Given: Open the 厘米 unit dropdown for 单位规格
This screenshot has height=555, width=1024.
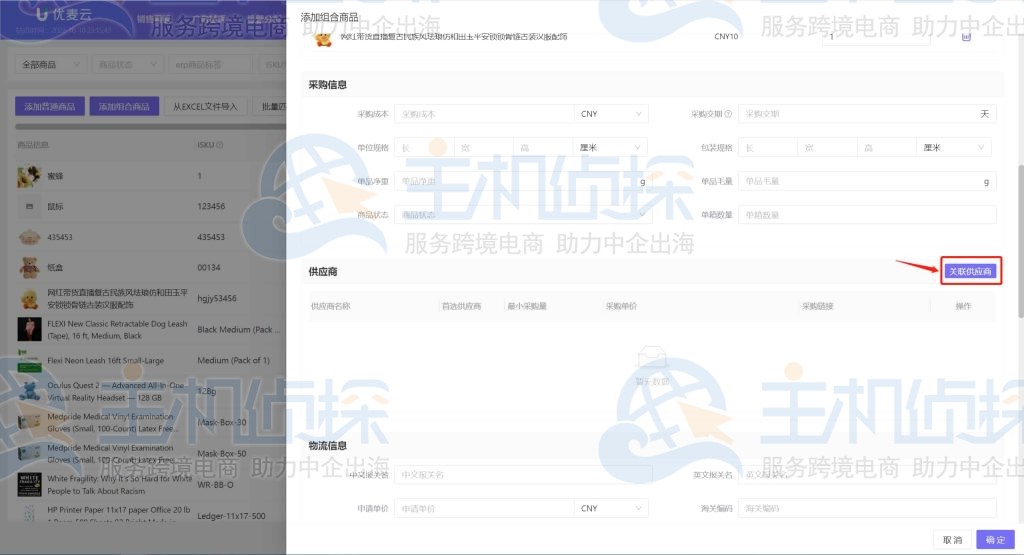Looking at the screenshot, I should [x=610, y=148].
